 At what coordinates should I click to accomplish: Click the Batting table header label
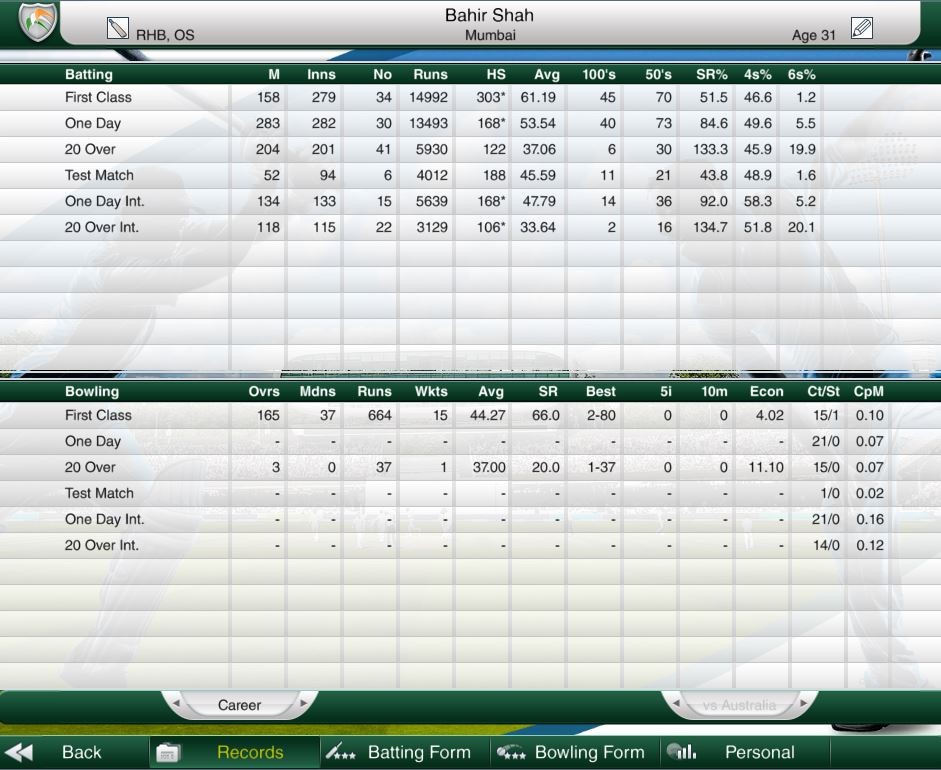(x=89, y=74)
